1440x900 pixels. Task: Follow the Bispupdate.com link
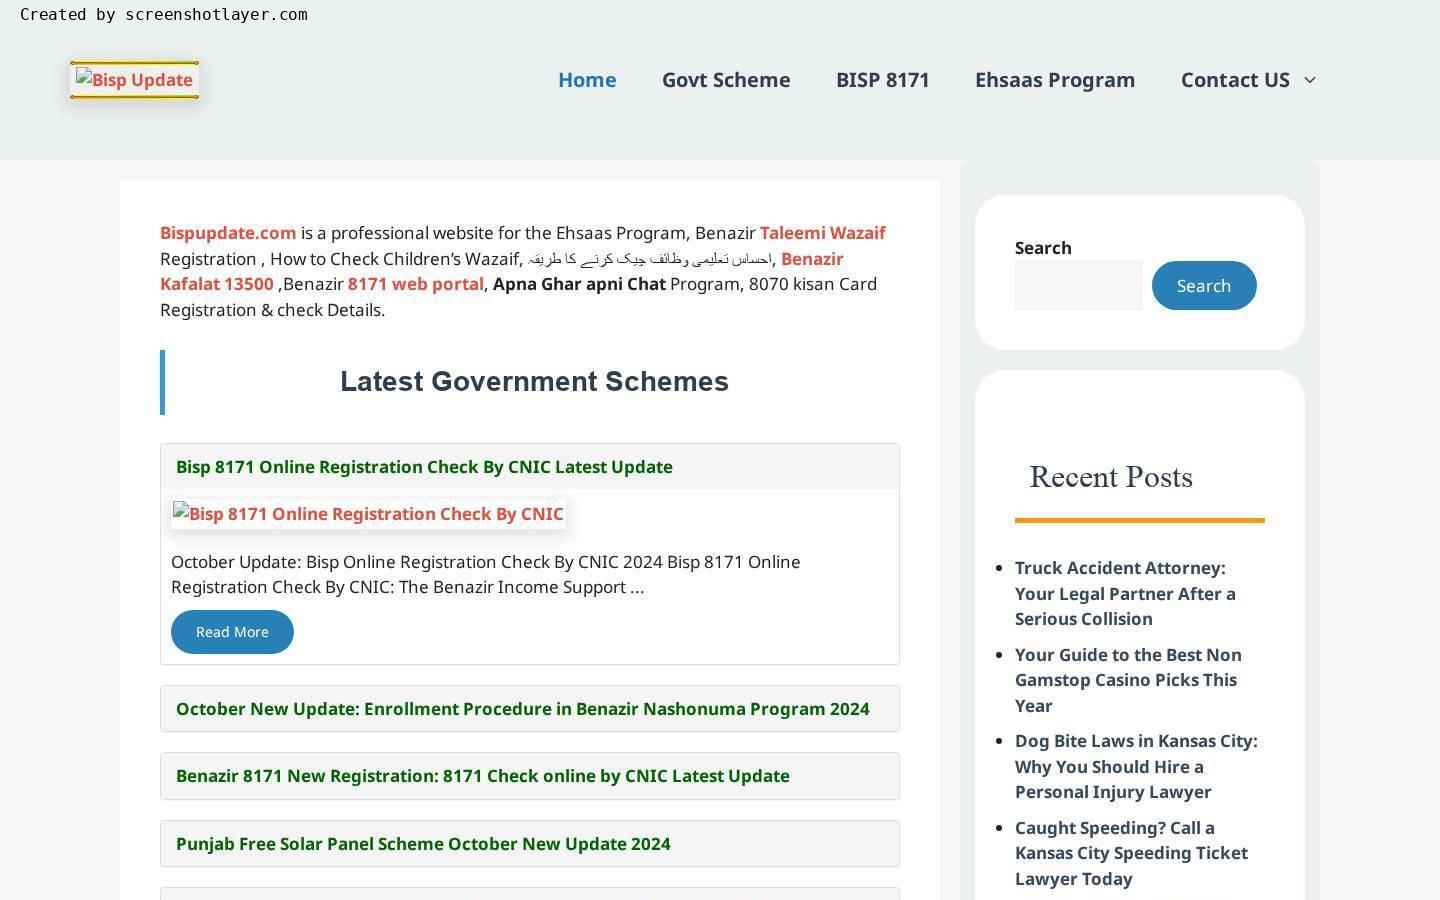tap(228, 233)
